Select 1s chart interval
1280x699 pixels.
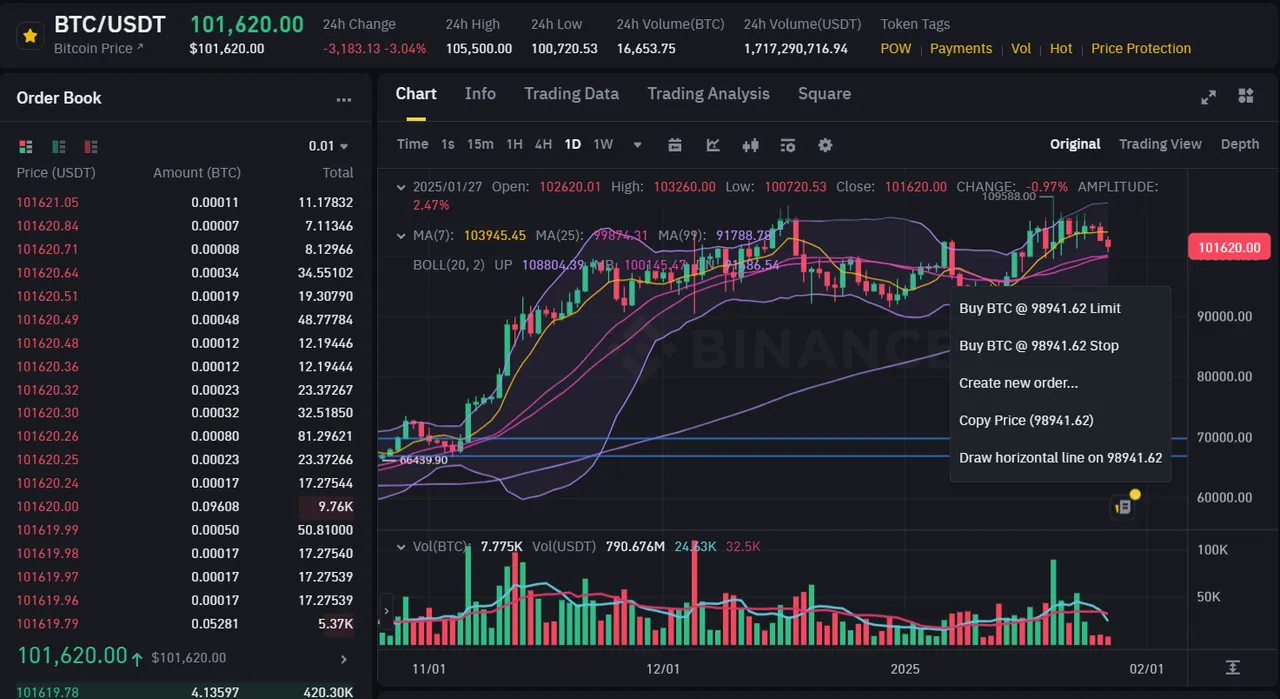(x=448, y=144)
